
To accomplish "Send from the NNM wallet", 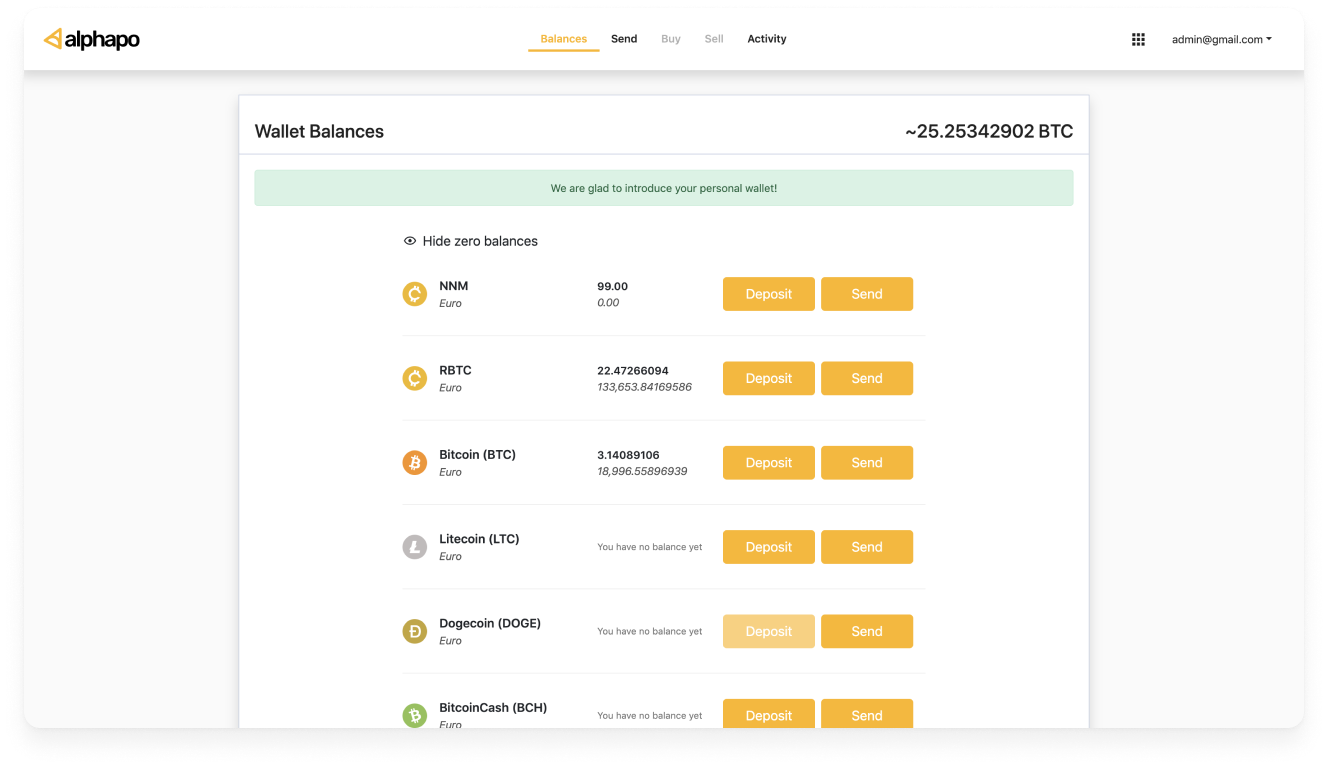I will (867, 294).
